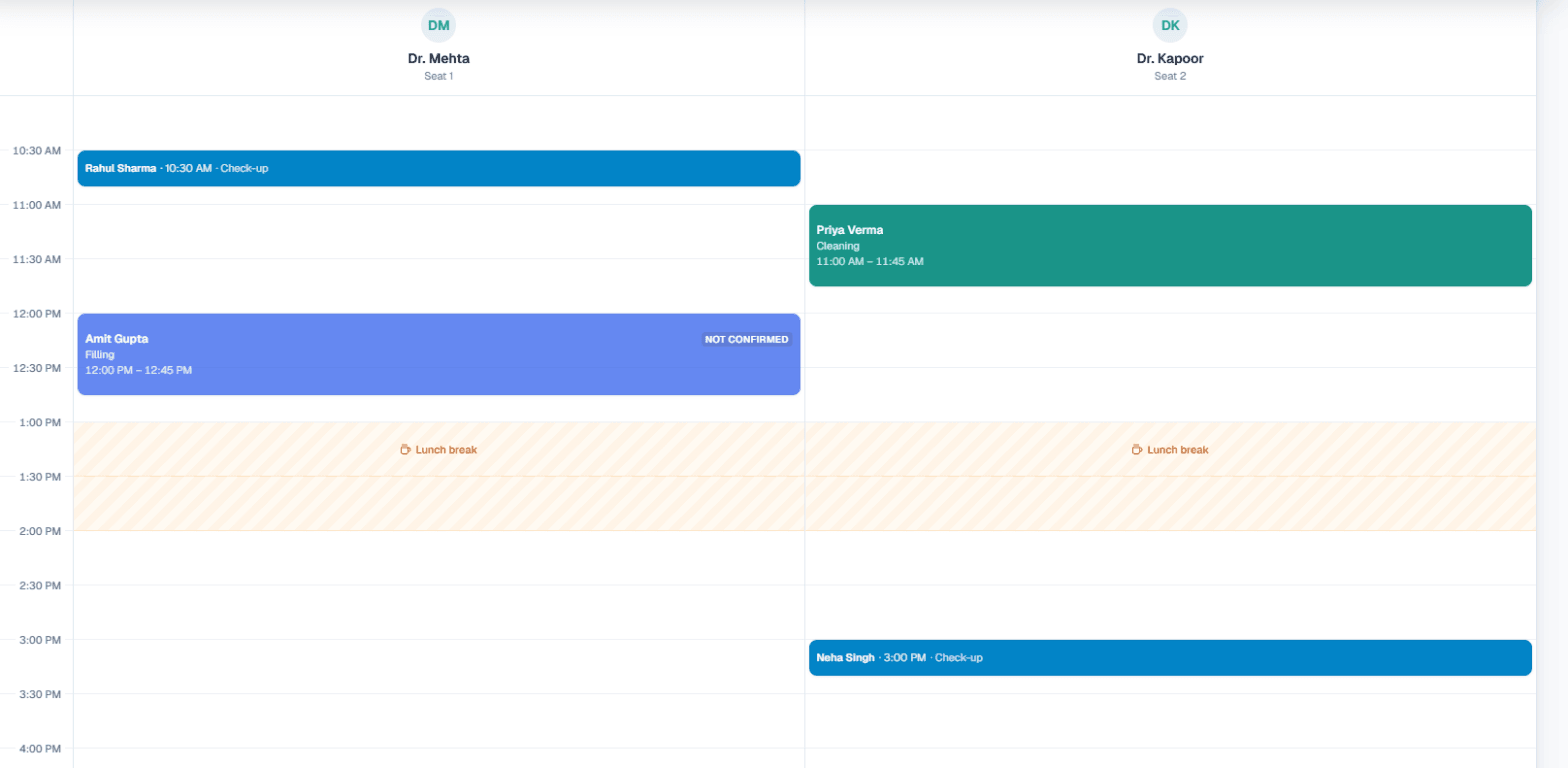Screen dimensions: 1568x768
Task: Open Rahul Sharma's 10:30 AM check-up appointment
Action: [x=439, y=168]
